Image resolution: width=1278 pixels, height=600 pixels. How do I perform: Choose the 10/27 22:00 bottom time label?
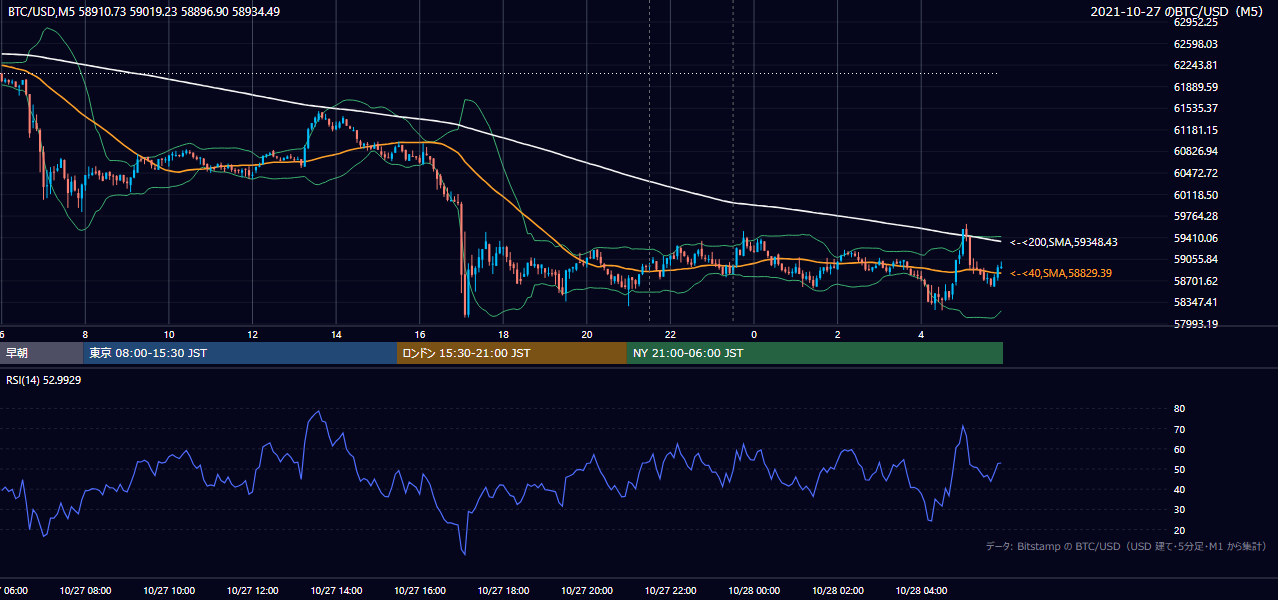[670, 591]
